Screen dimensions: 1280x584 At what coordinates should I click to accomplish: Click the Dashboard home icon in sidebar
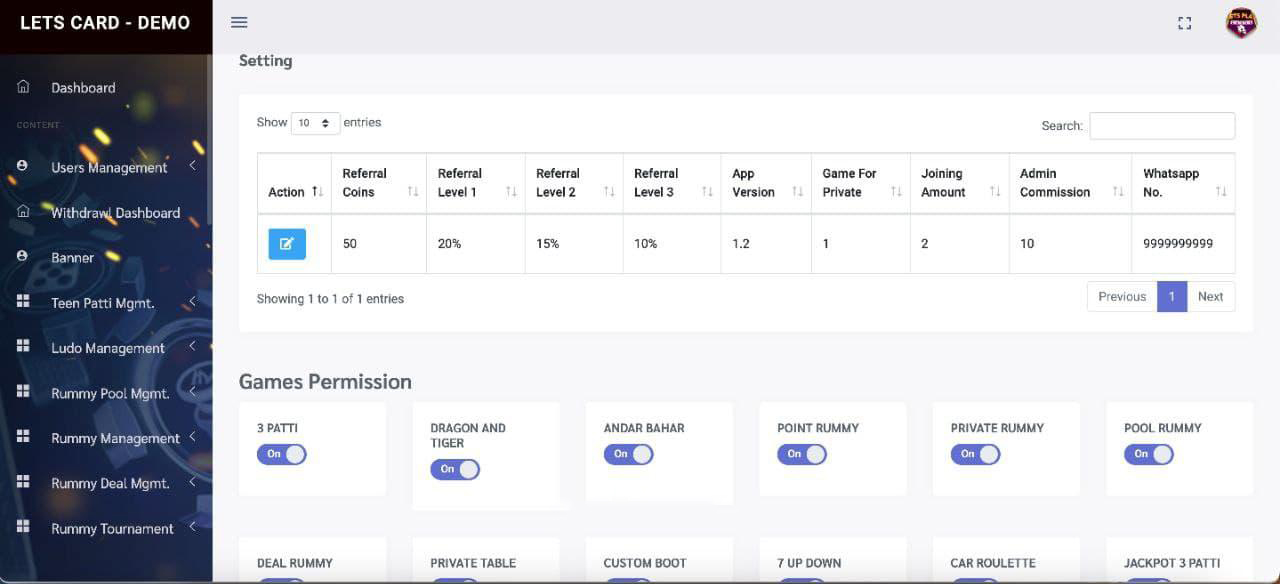coord(23,87)
